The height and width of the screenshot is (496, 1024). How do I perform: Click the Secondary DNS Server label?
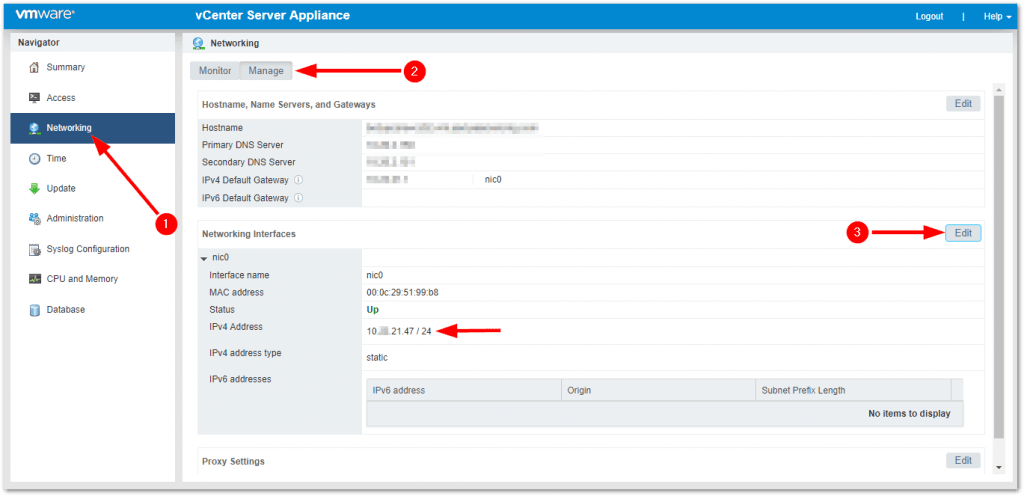[248, 162]
